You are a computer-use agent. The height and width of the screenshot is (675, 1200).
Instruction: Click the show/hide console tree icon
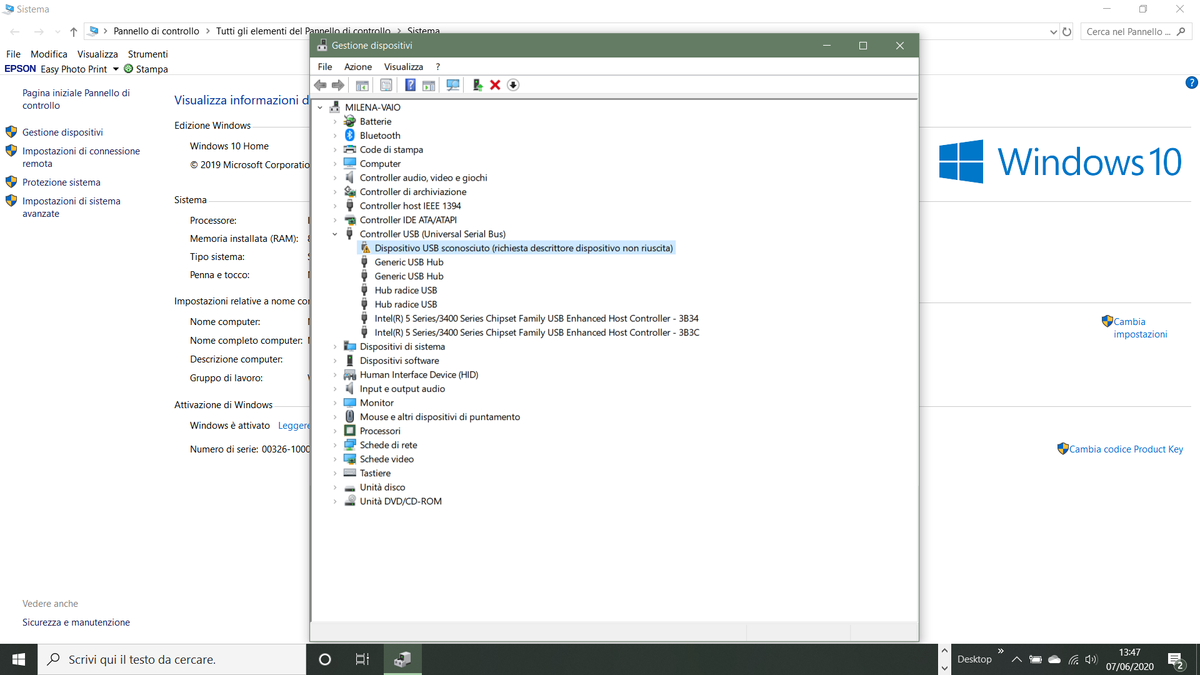pyautogui.click(x=362, y=85)
